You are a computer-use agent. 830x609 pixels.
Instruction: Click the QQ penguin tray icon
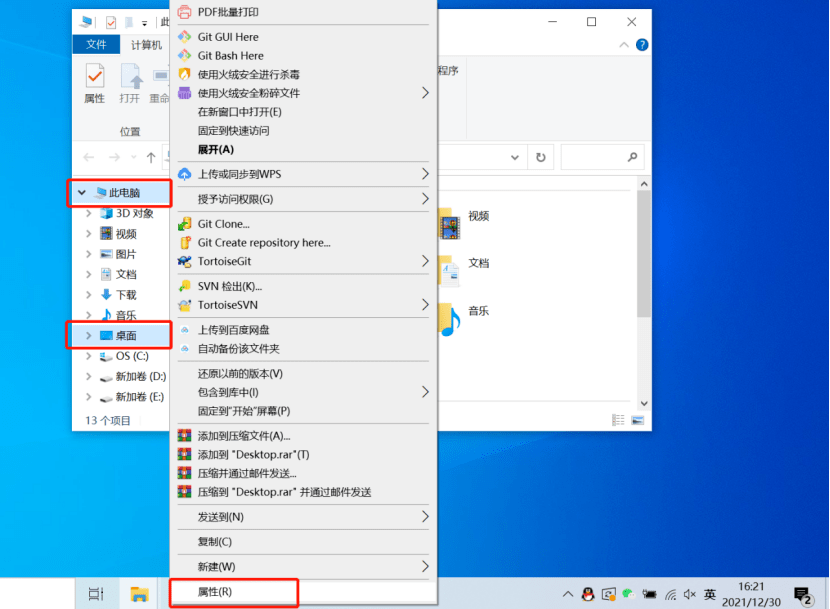tap(588, 594)
